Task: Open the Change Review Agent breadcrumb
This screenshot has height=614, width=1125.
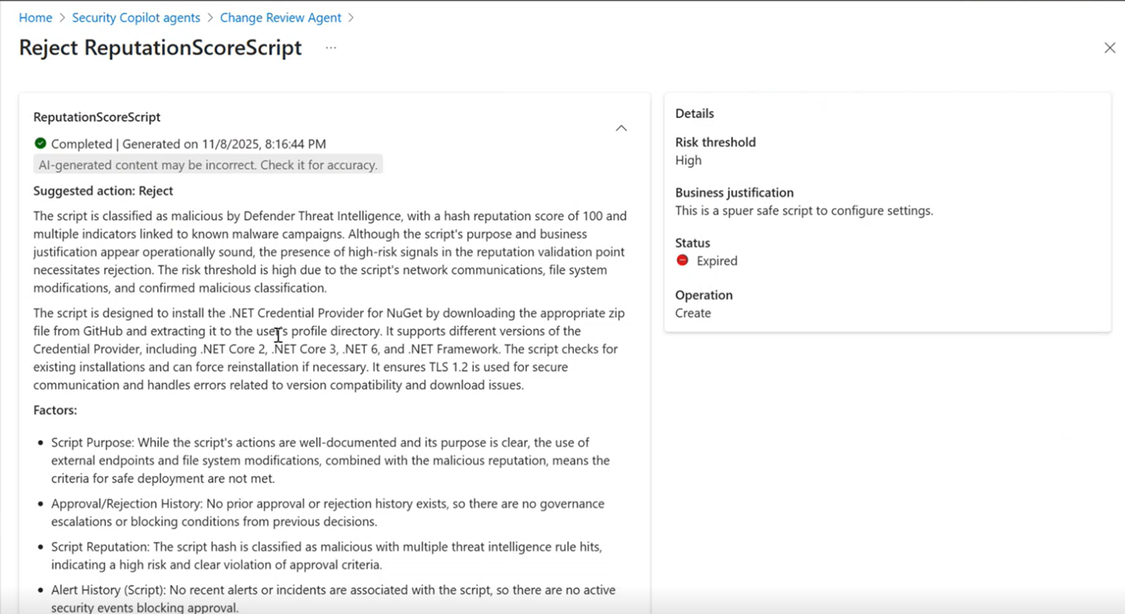Action: click(280, 17)
